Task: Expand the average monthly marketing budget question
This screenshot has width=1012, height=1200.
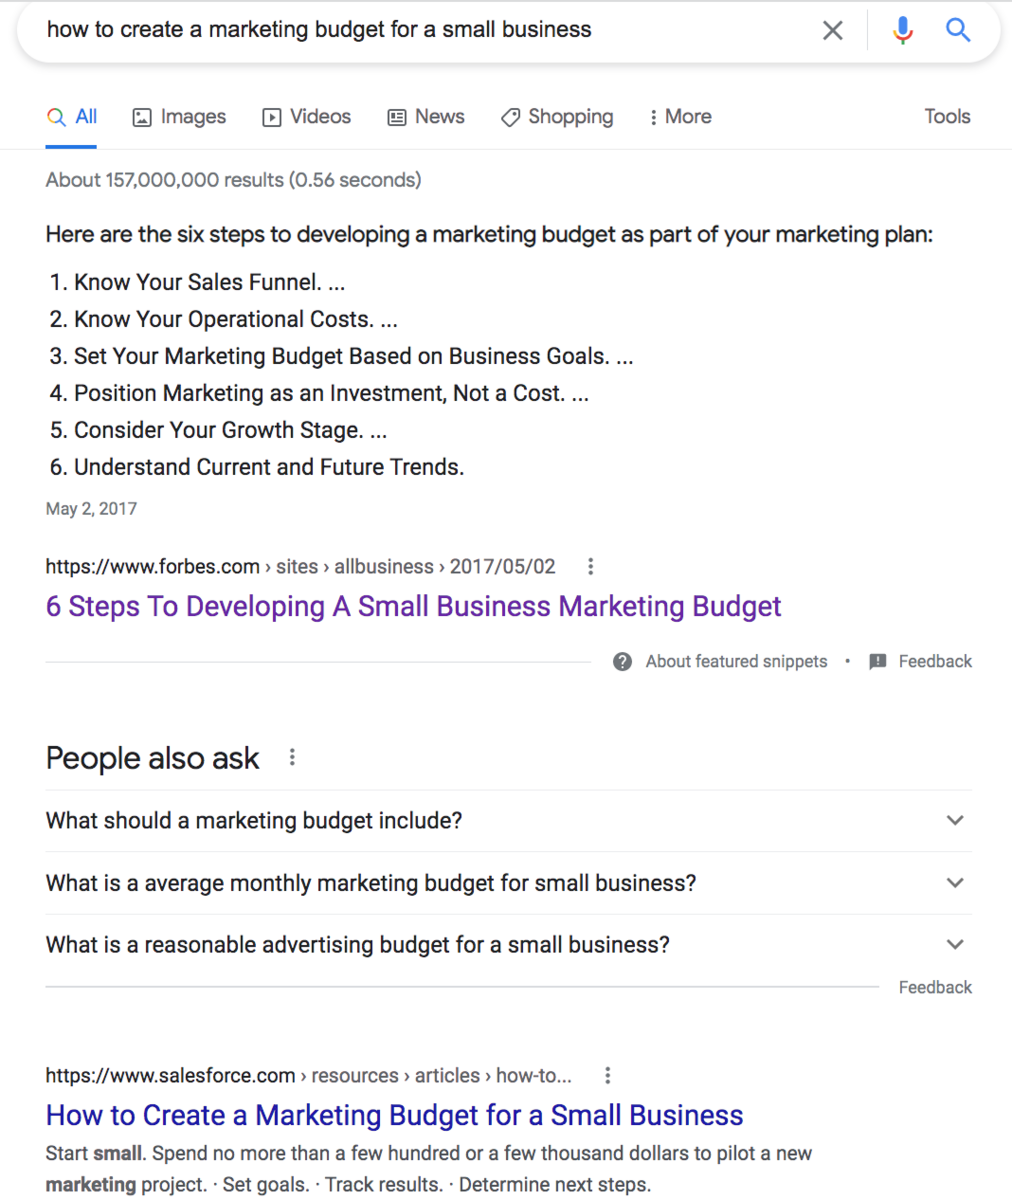Action: (x=508, y=883)
